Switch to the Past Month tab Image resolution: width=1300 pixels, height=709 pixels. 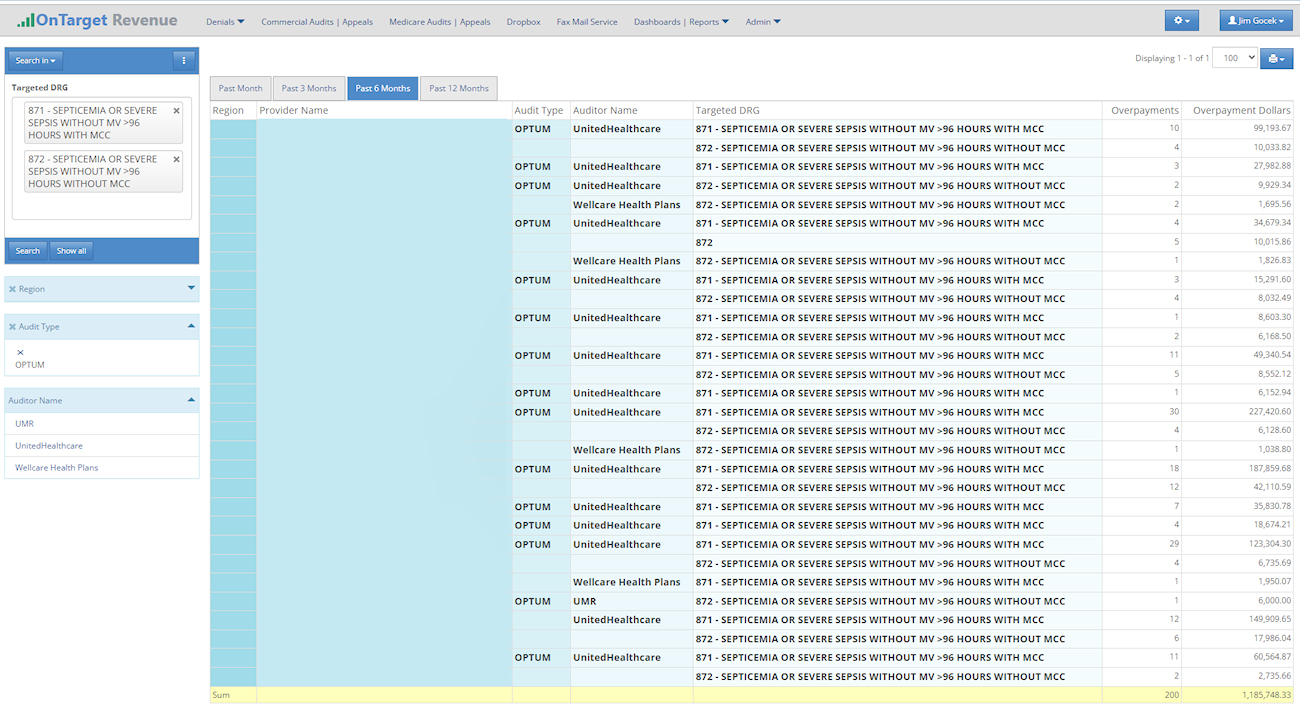(x=240, y=88)
